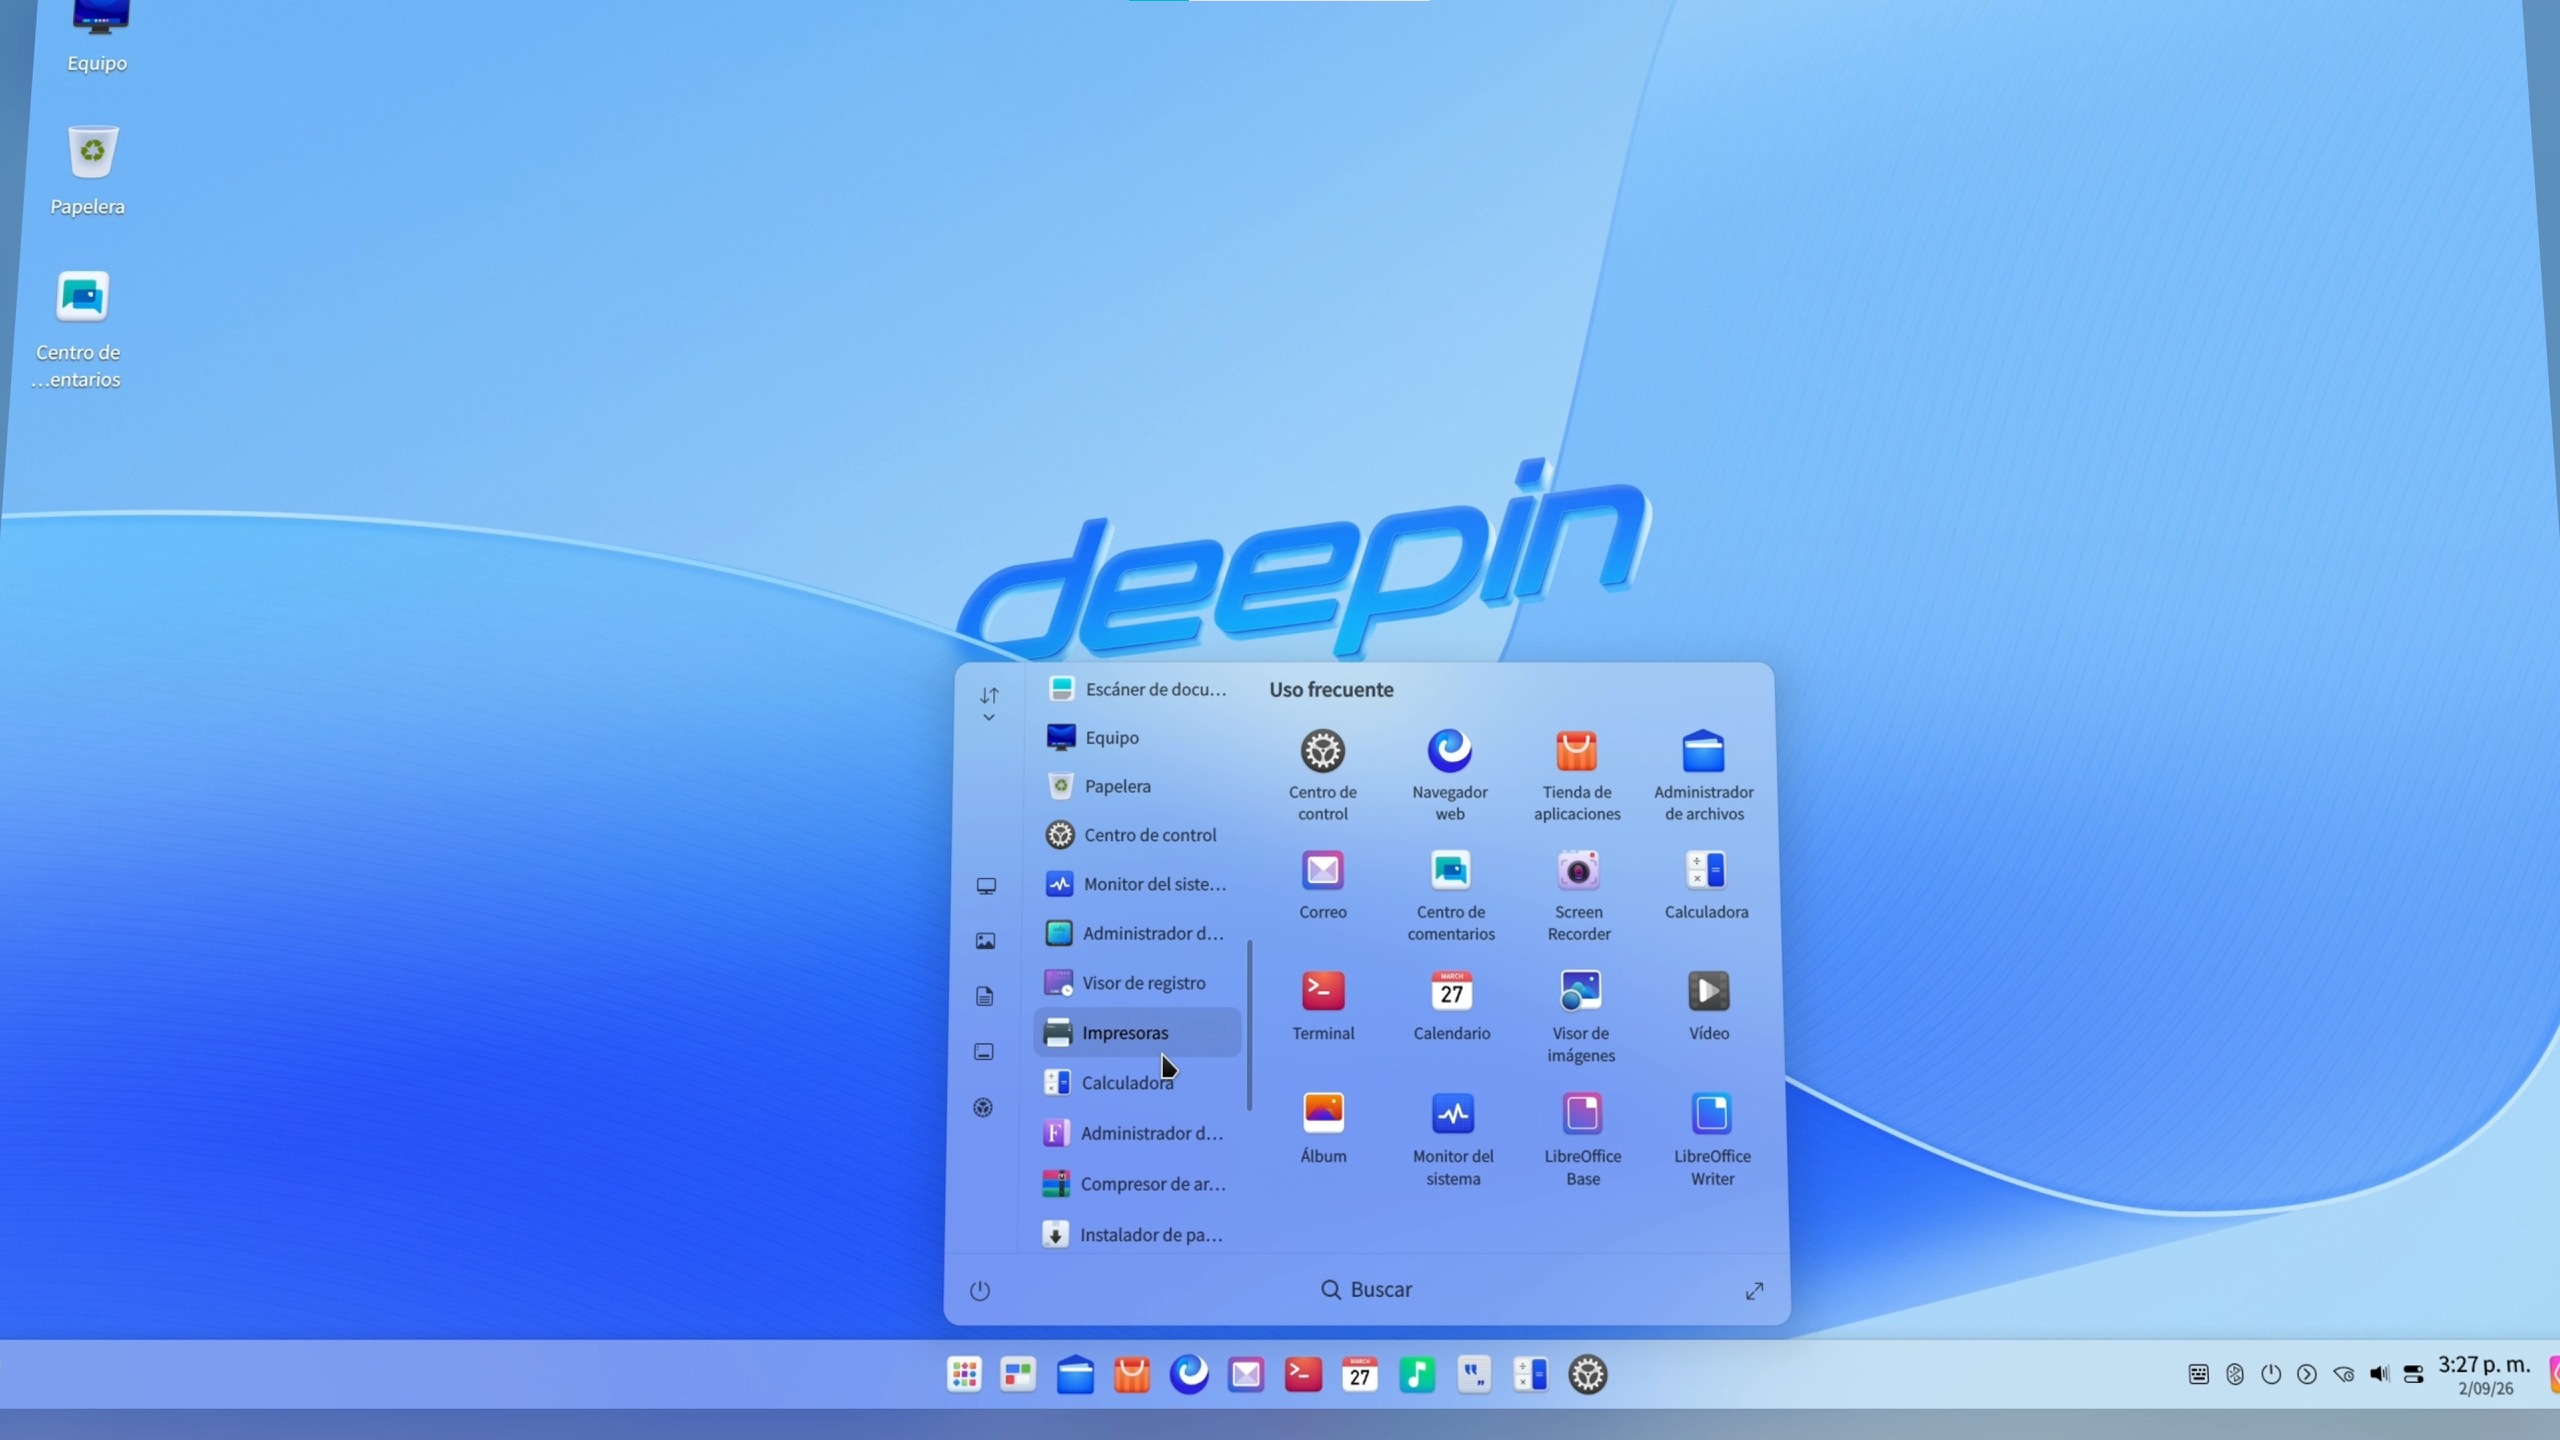Image resolution: width=2560 pixels, height=1440 pixels.
Task: Select Visor de registro in app list
Action: tap(1137, 983)
